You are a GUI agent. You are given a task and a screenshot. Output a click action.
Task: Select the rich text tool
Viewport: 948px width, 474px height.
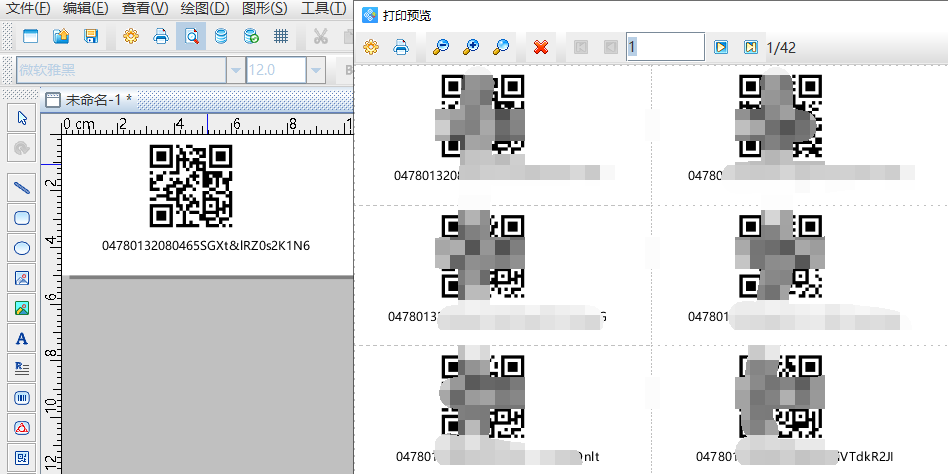22,368
